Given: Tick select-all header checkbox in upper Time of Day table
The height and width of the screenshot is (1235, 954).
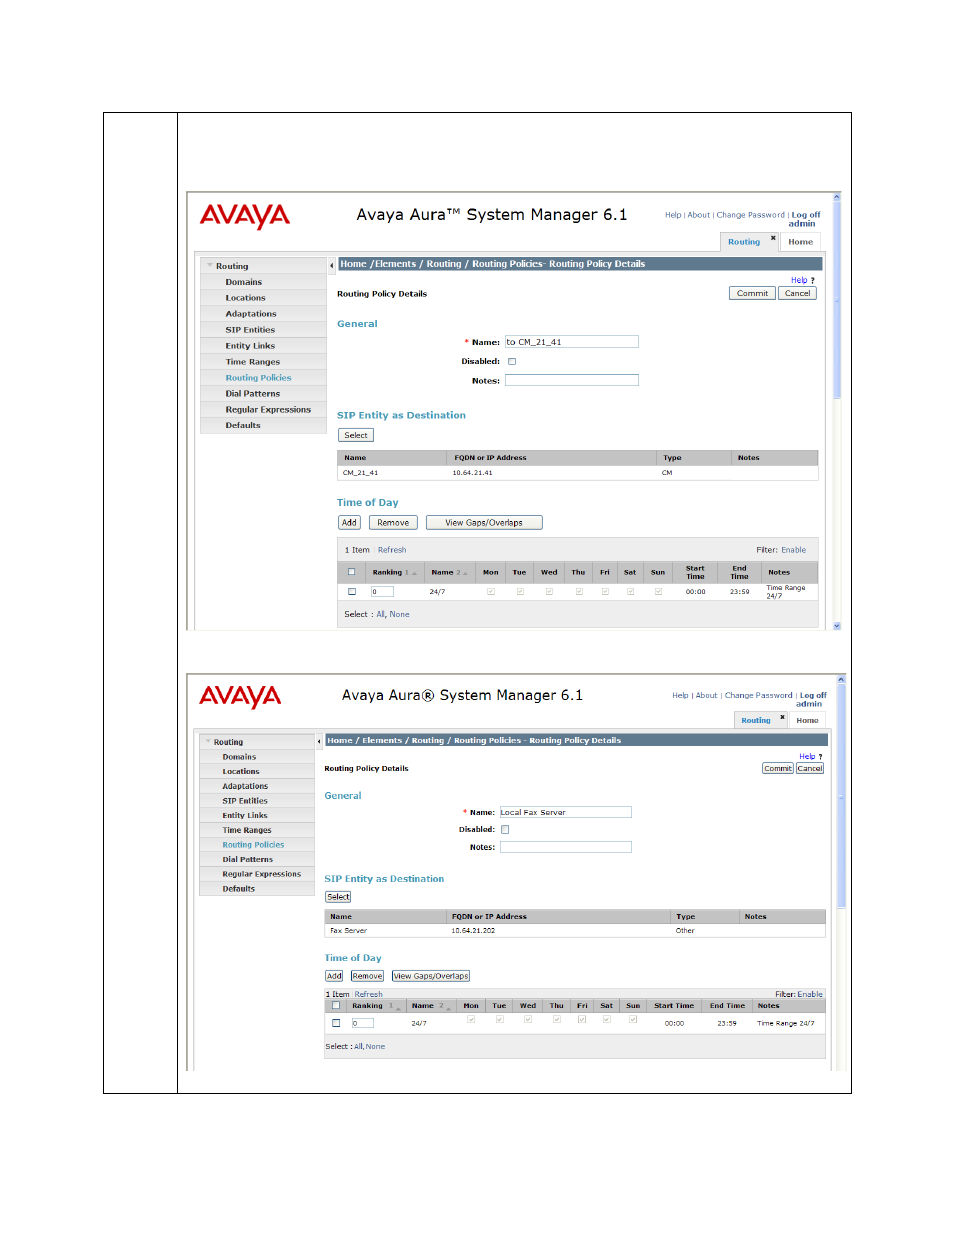Looking at the screenshot, I should [351, 572].
